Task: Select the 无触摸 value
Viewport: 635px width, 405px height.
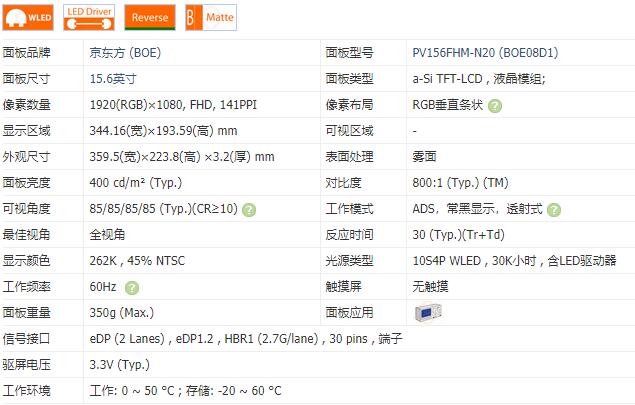Action: click(430, 287)
